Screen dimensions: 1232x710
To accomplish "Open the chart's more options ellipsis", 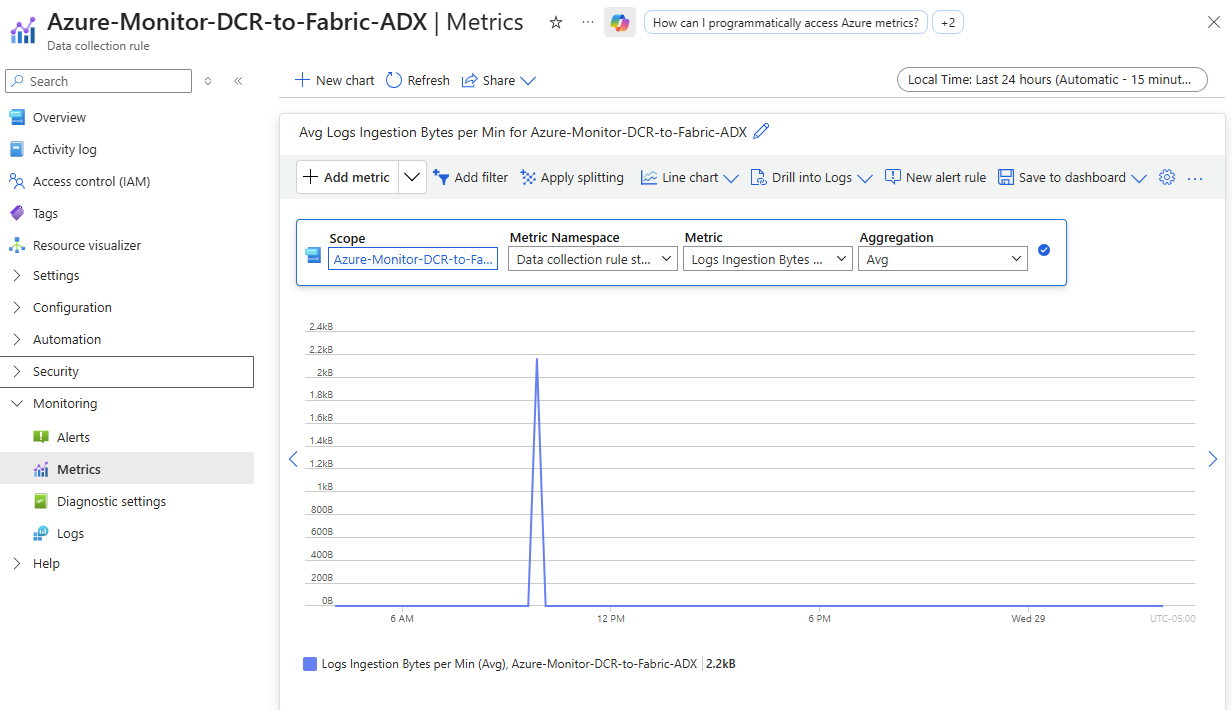I will 1194,177.
